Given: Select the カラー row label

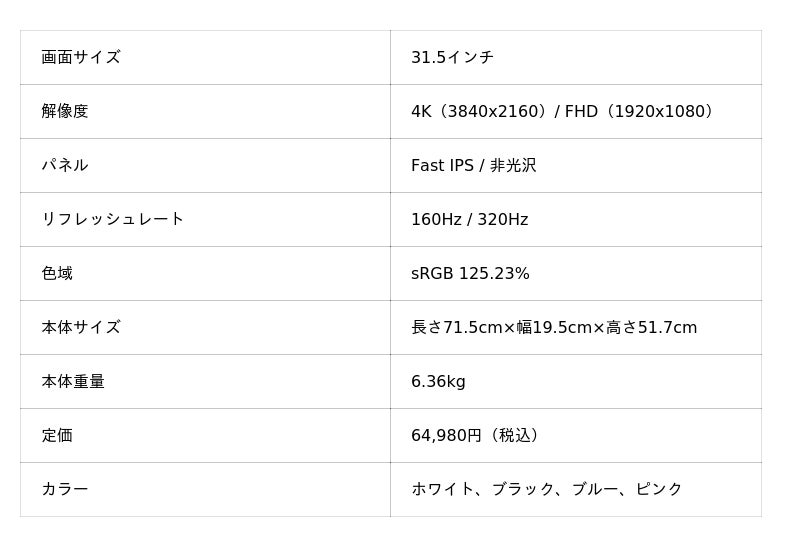Looking at the screenshot, I should click(65, 489).
